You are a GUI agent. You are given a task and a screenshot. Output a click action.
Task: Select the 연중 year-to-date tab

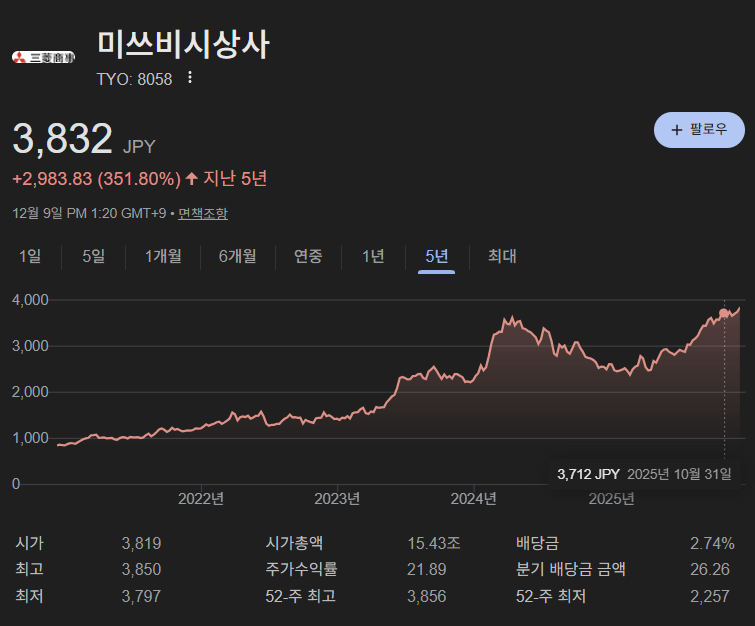308,256
